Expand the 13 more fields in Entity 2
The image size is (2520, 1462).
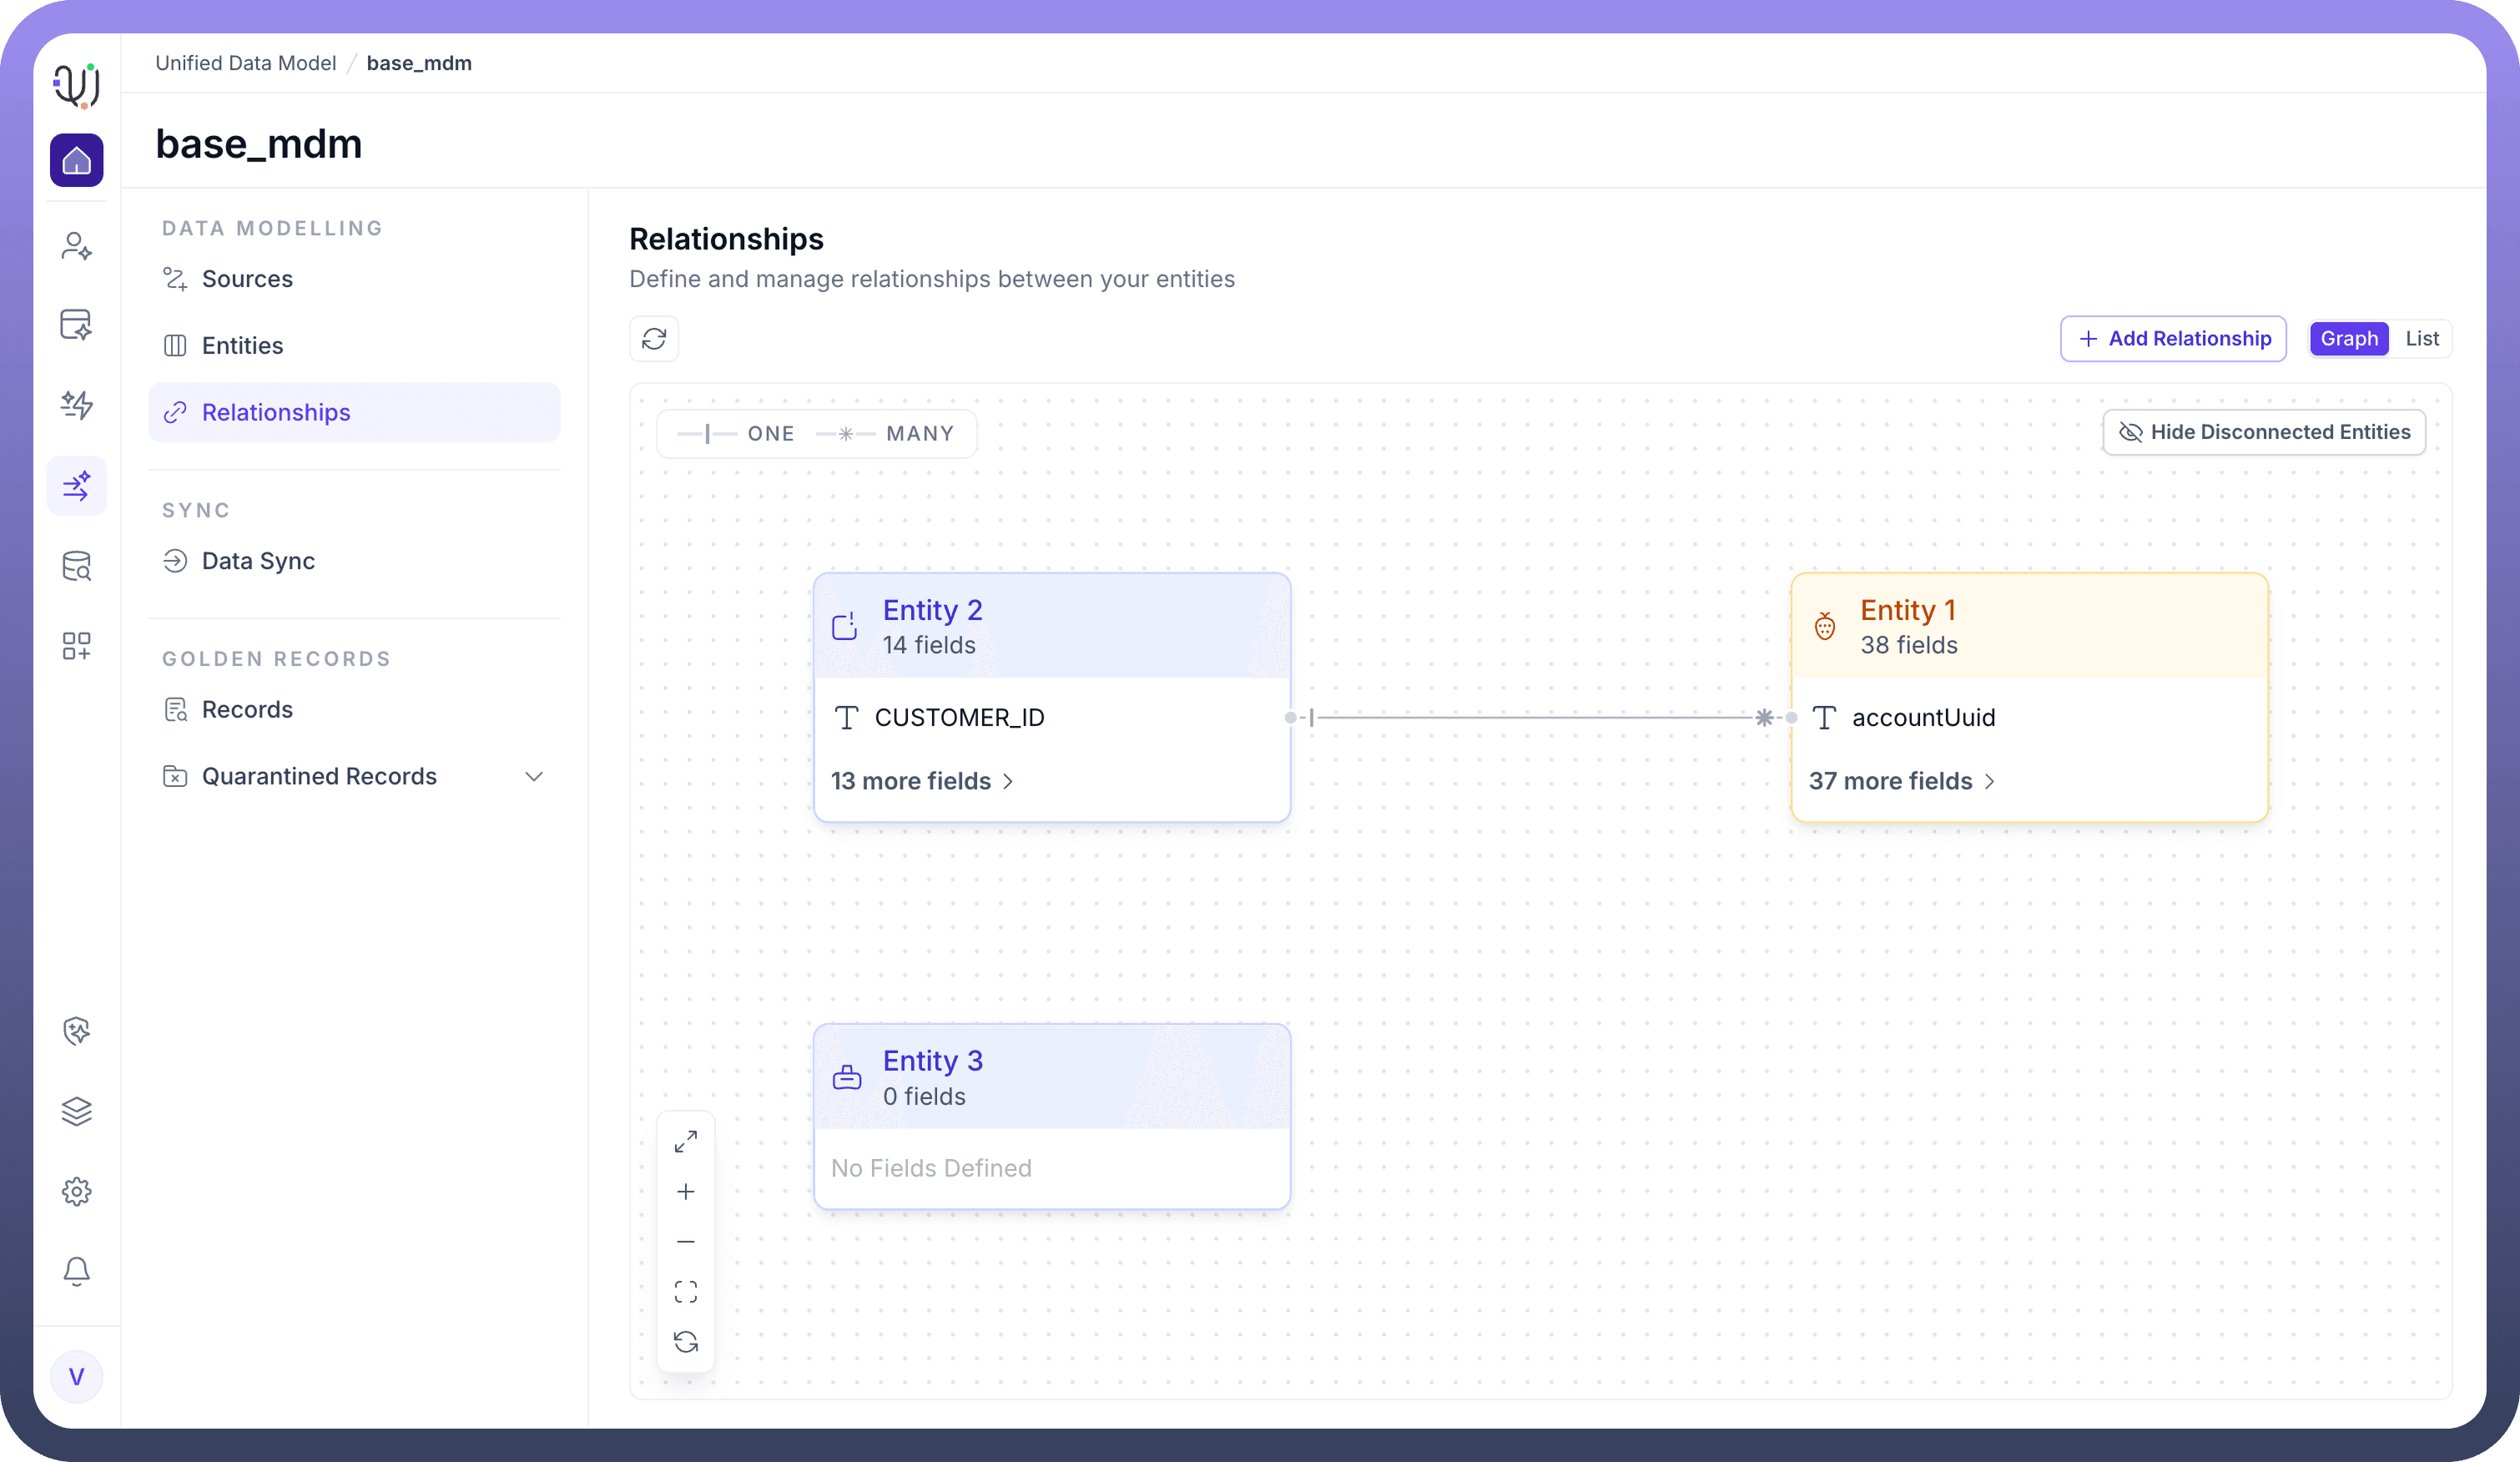(922, 781)
